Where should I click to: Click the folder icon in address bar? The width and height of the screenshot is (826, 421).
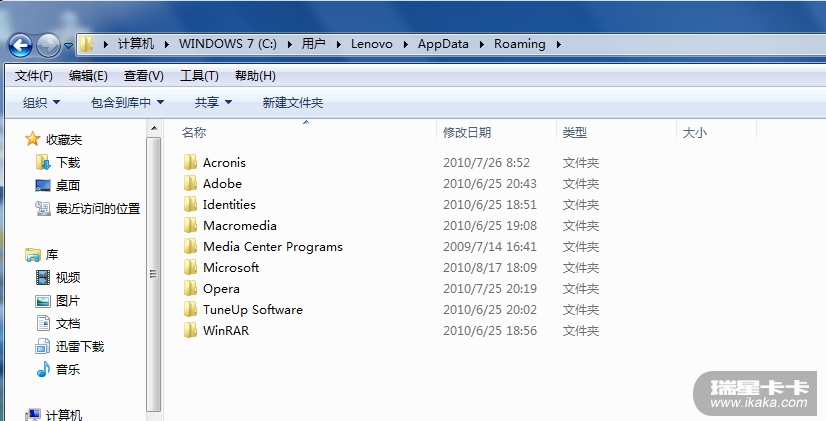pos(86,44)
